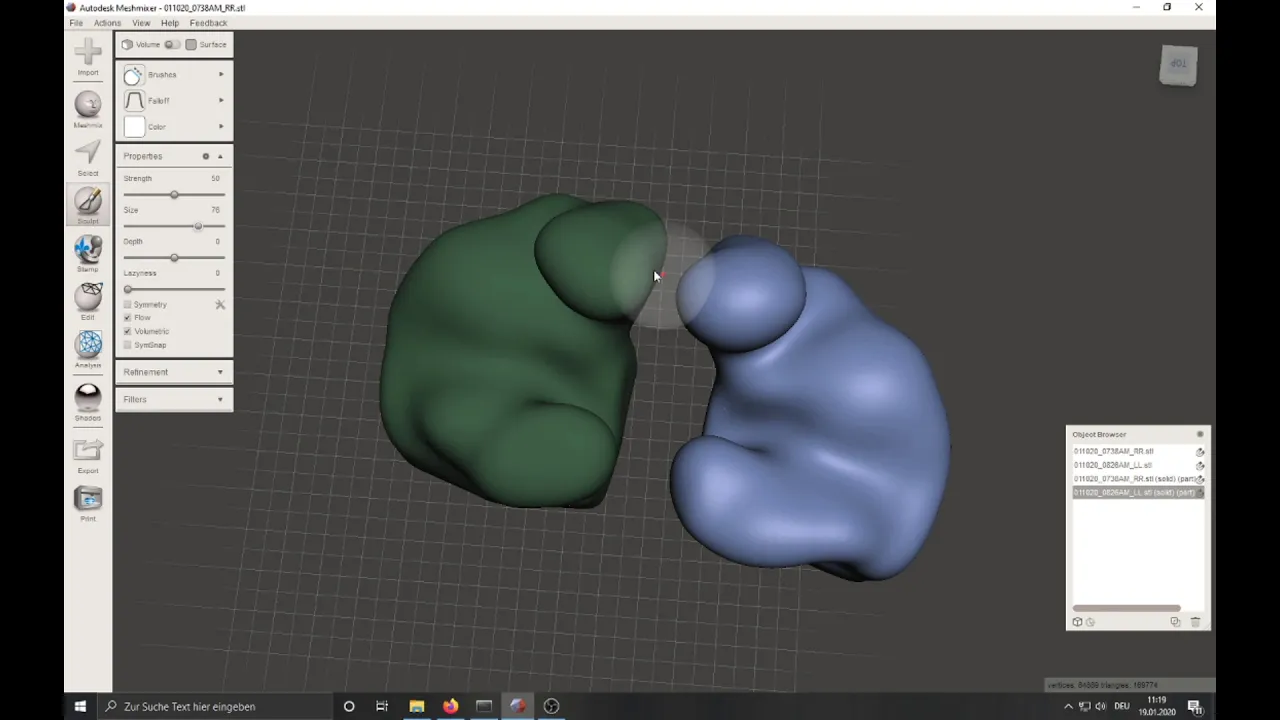Click the taskbar clock showing 11:19

[1157, 706]
